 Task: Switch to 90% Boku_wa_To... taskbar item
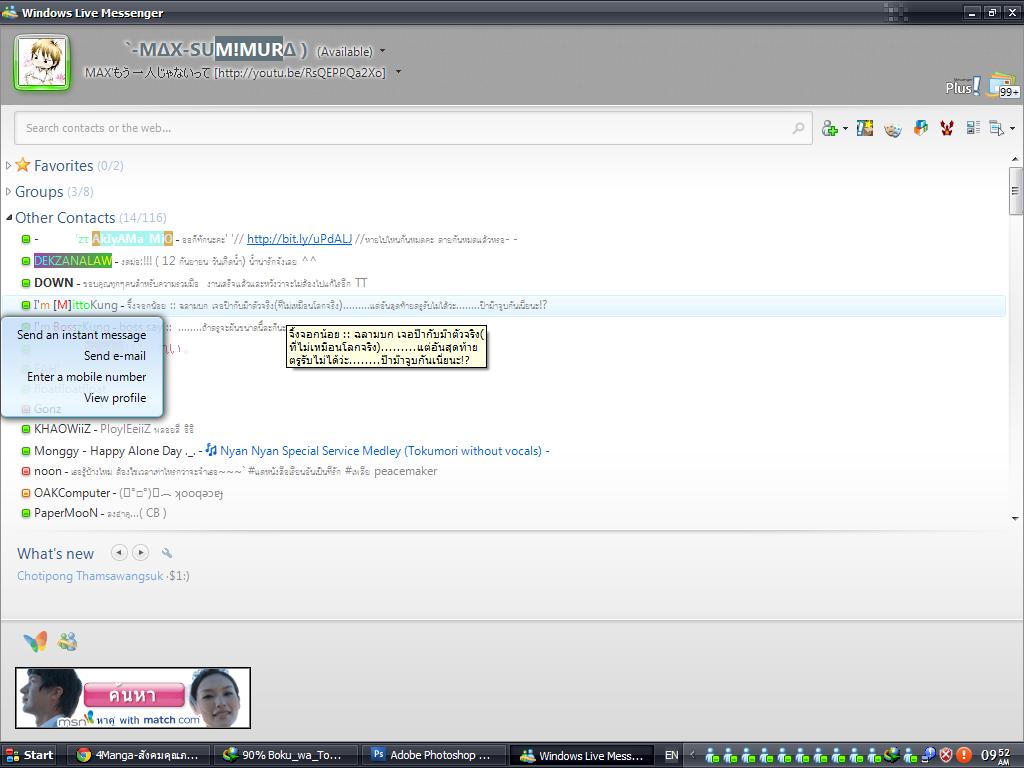284,755
